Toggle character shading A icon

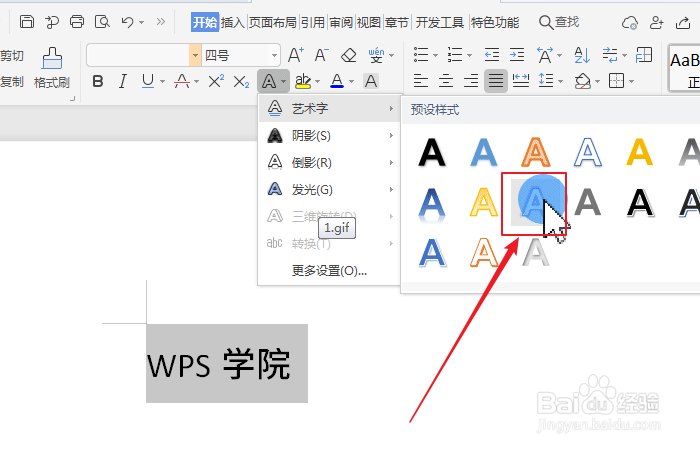coord(371,81)
